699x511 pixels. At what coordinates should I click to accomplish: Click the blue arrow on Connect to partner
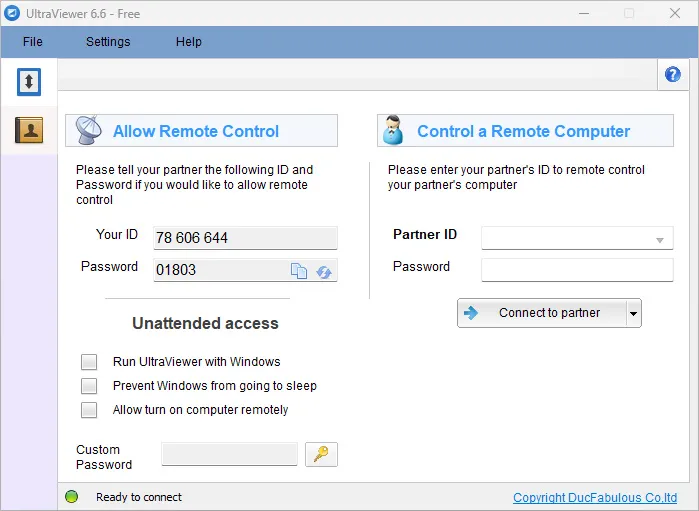(471, 313)
